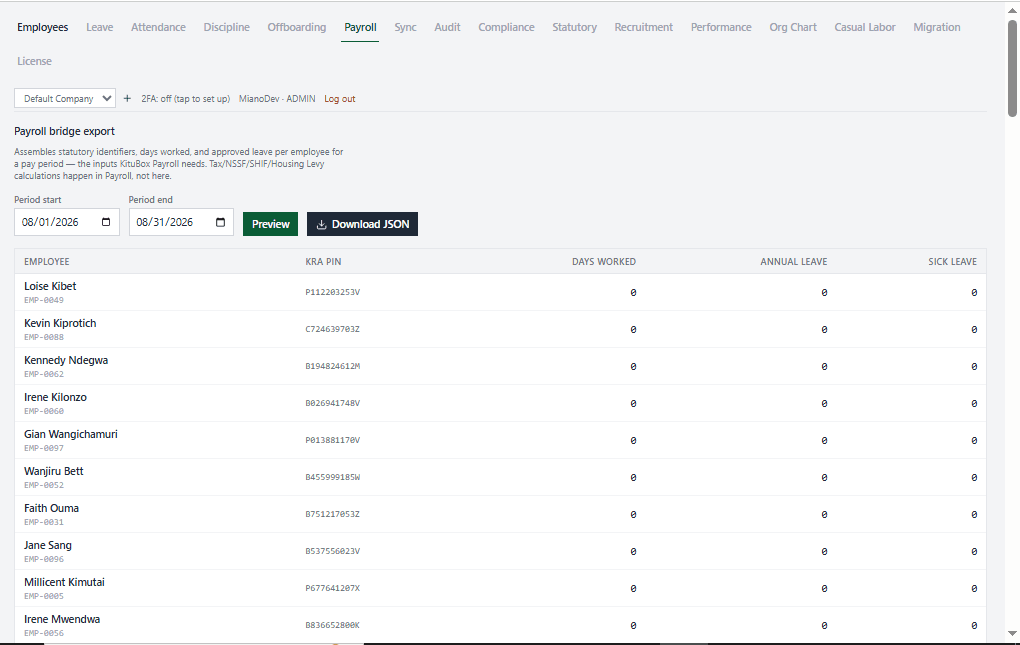Select employee Wanjiru Bett
Viewport: 1020px width, 645px height.
click(x=54, y=471)
